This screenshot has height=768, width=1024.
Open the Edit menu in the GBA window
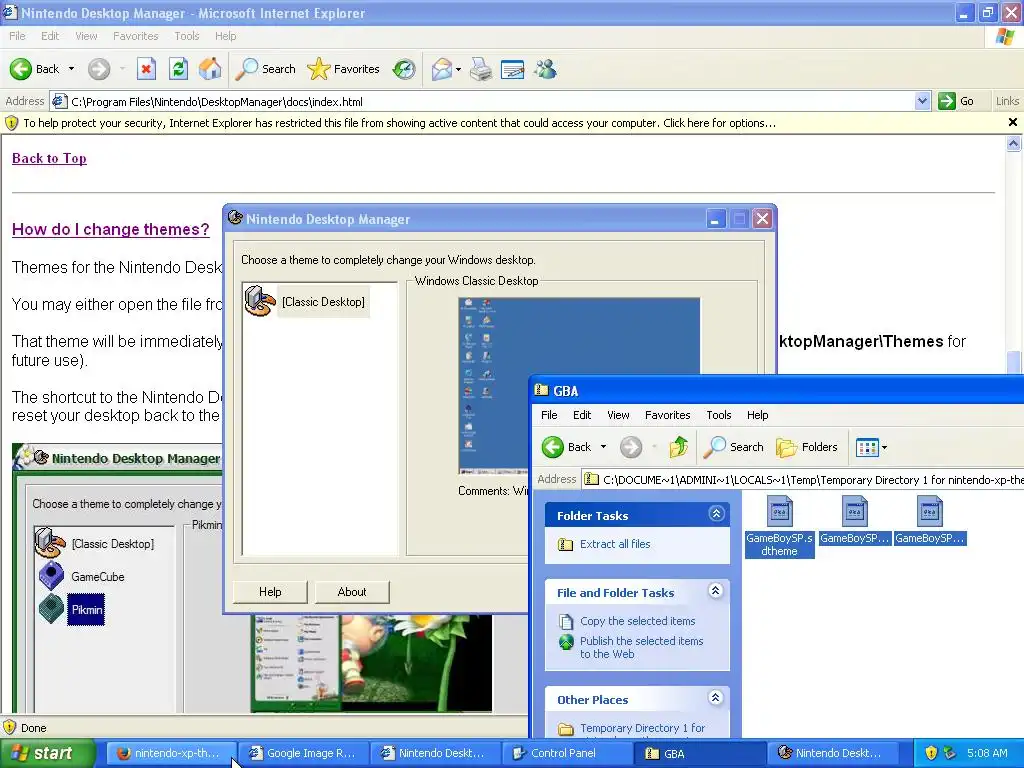(582, 415)
